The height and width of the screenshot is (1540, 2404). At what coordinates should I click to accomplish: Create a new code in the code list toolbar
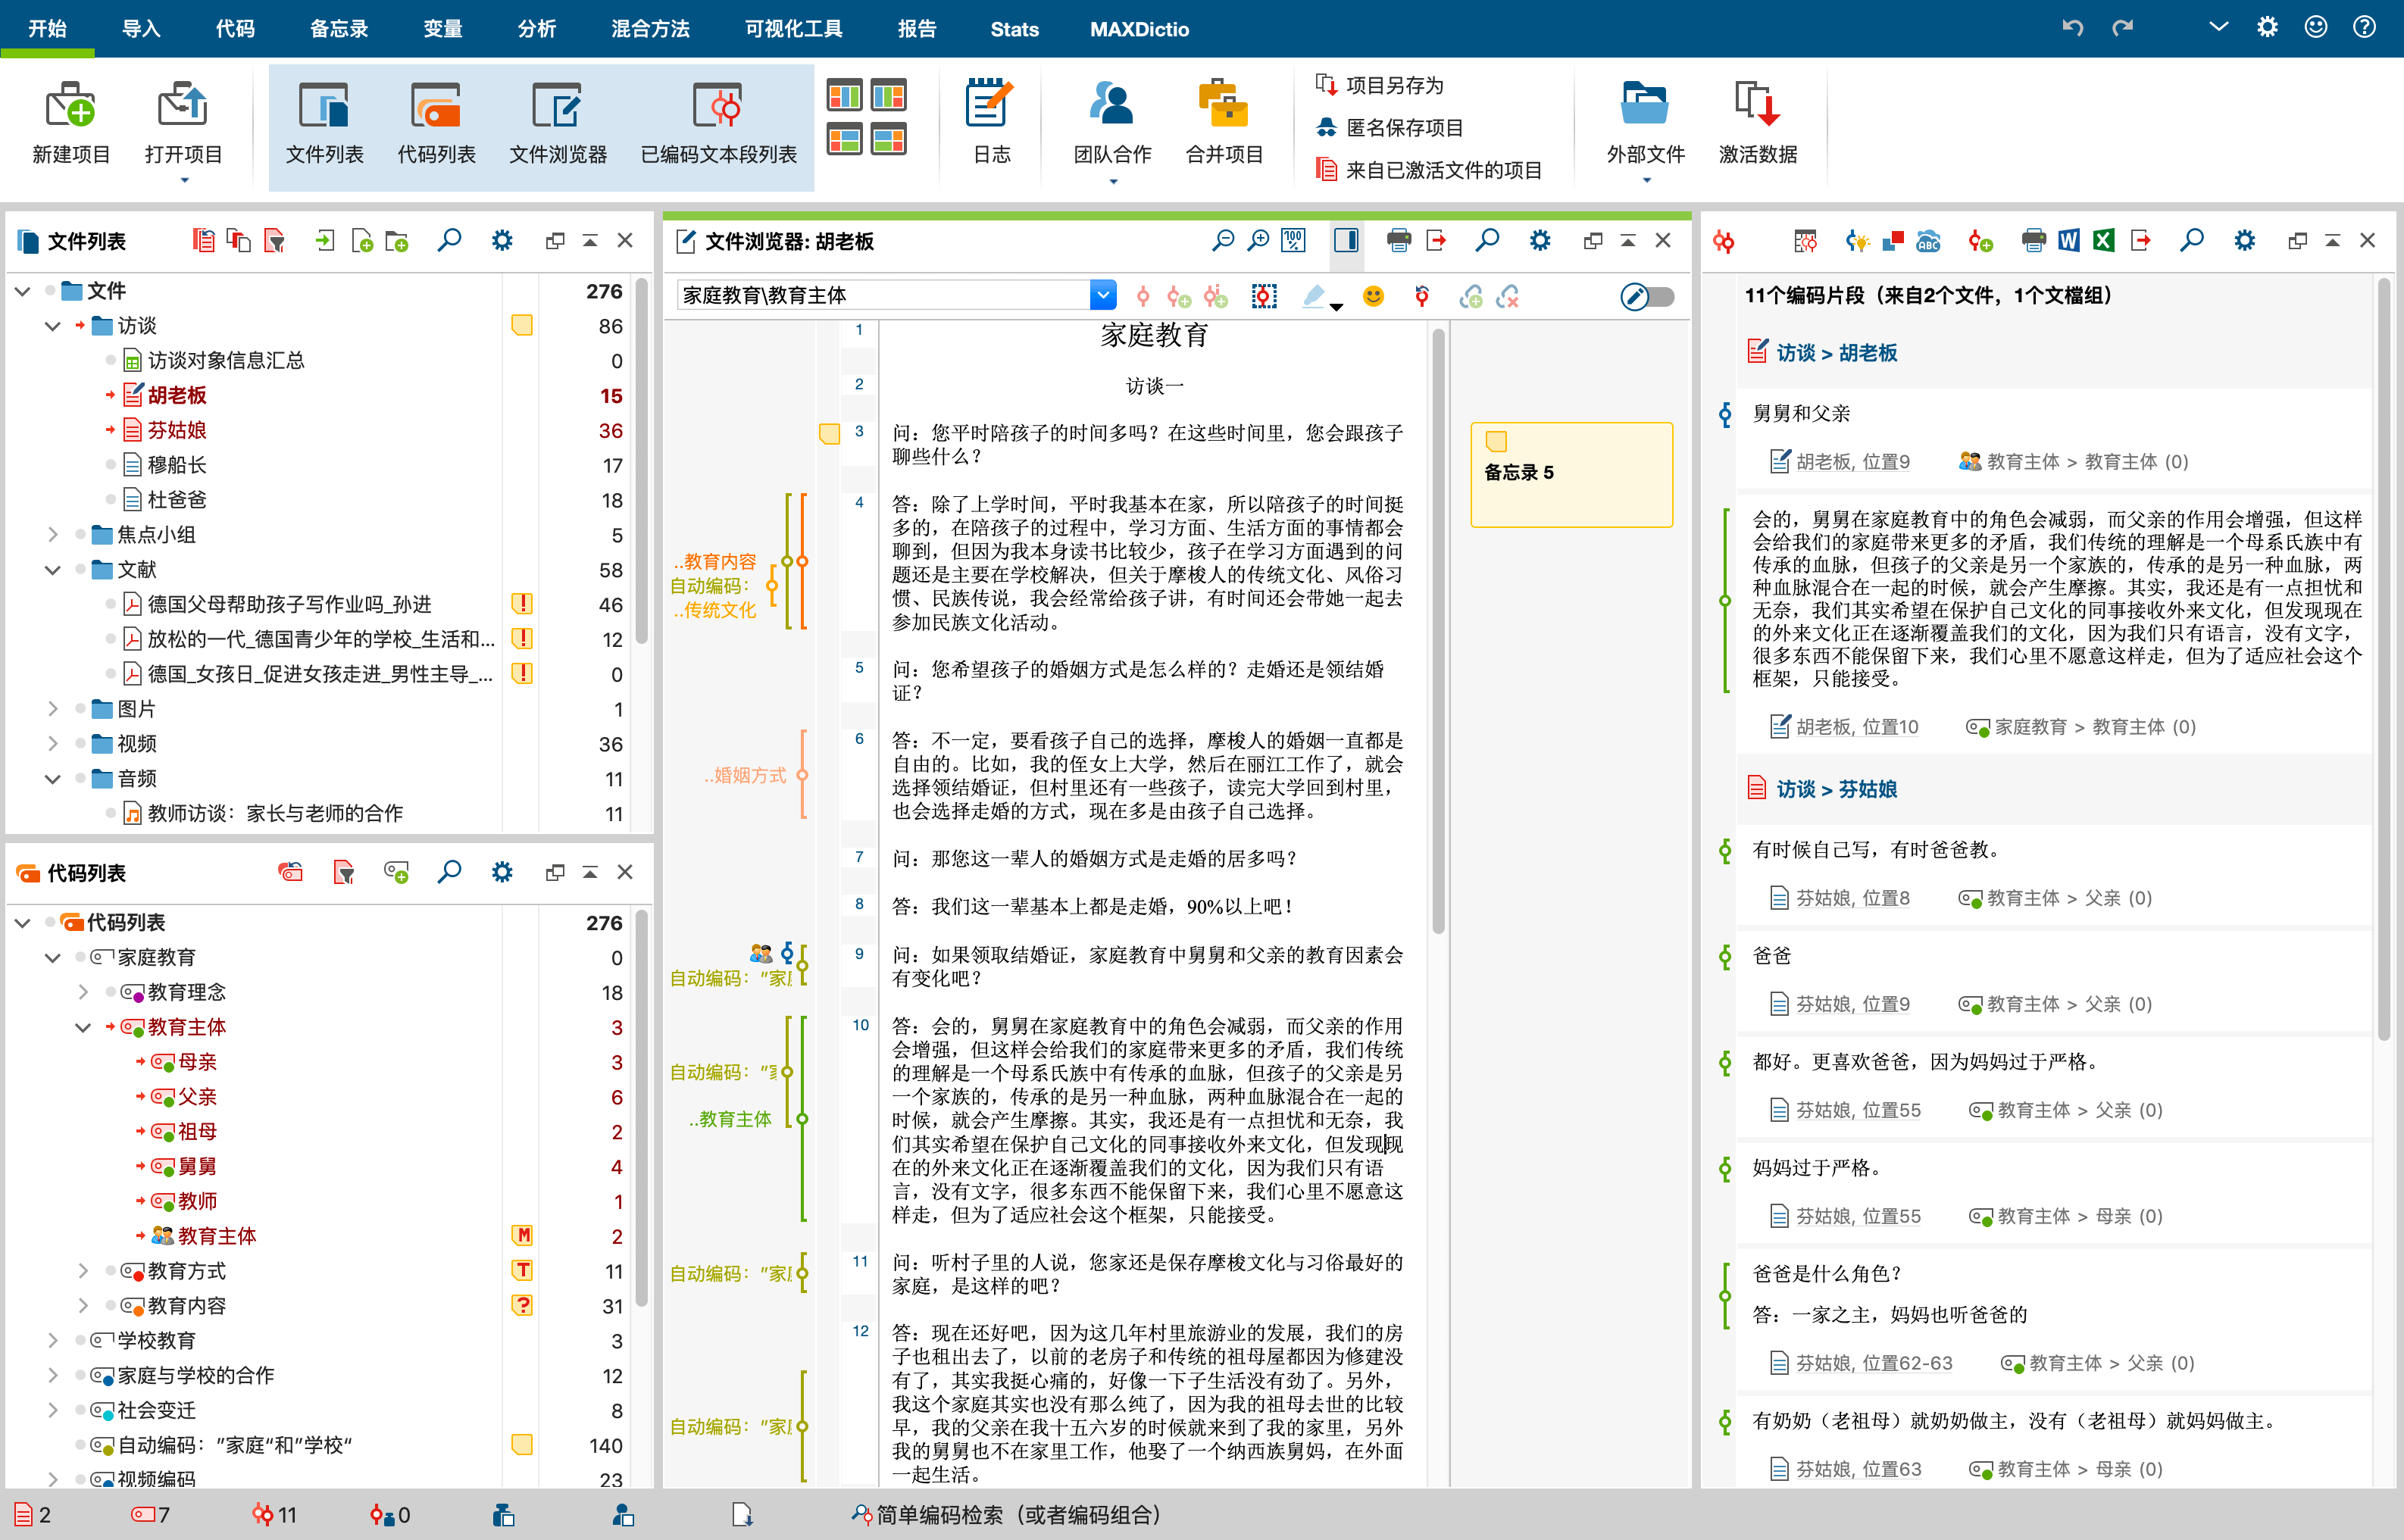click(x=396, y=873)
